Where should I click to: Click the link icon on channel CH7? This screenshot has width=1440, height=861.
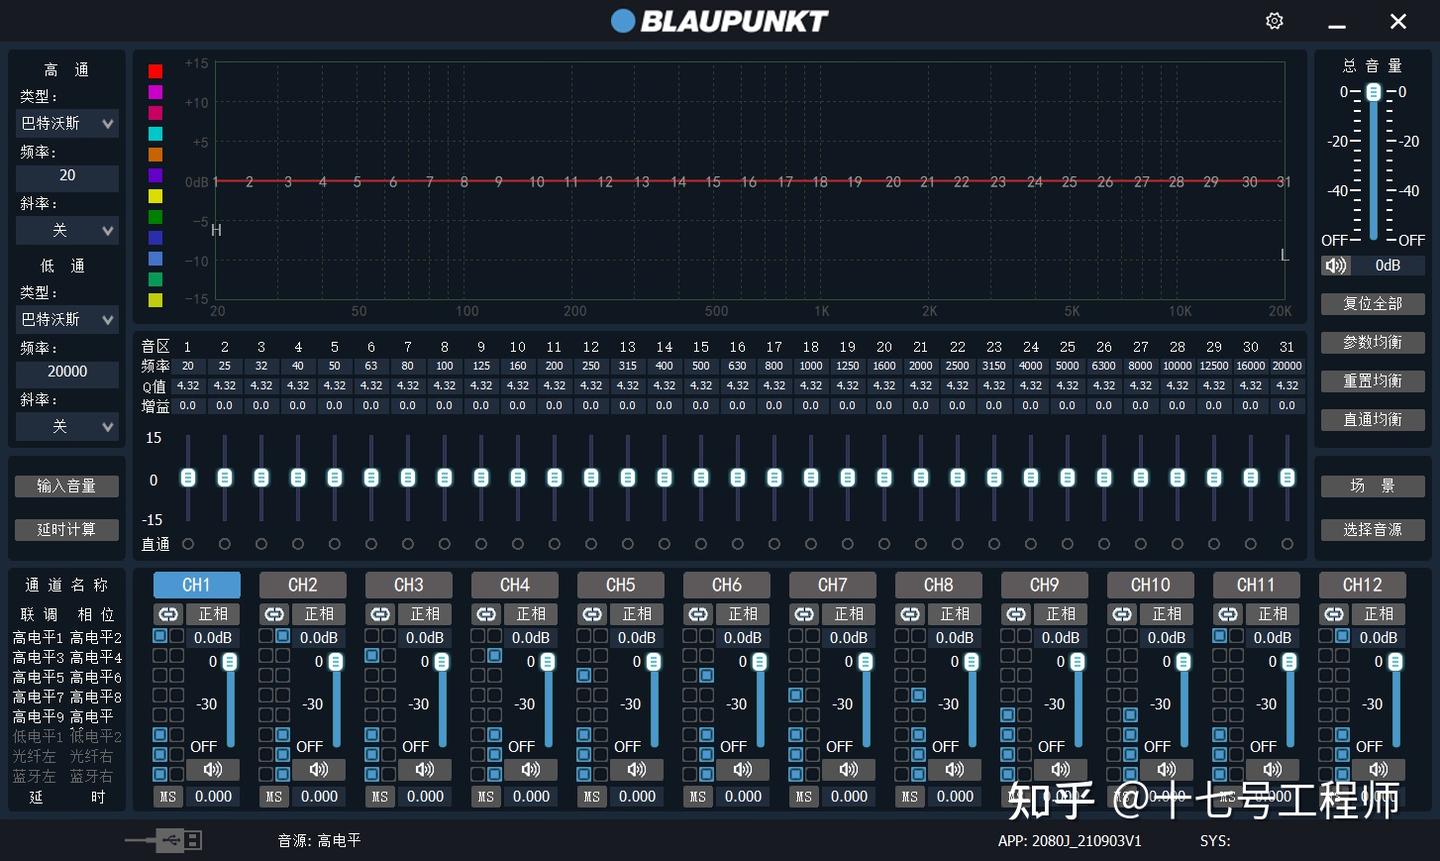click(x=803, y=613)
